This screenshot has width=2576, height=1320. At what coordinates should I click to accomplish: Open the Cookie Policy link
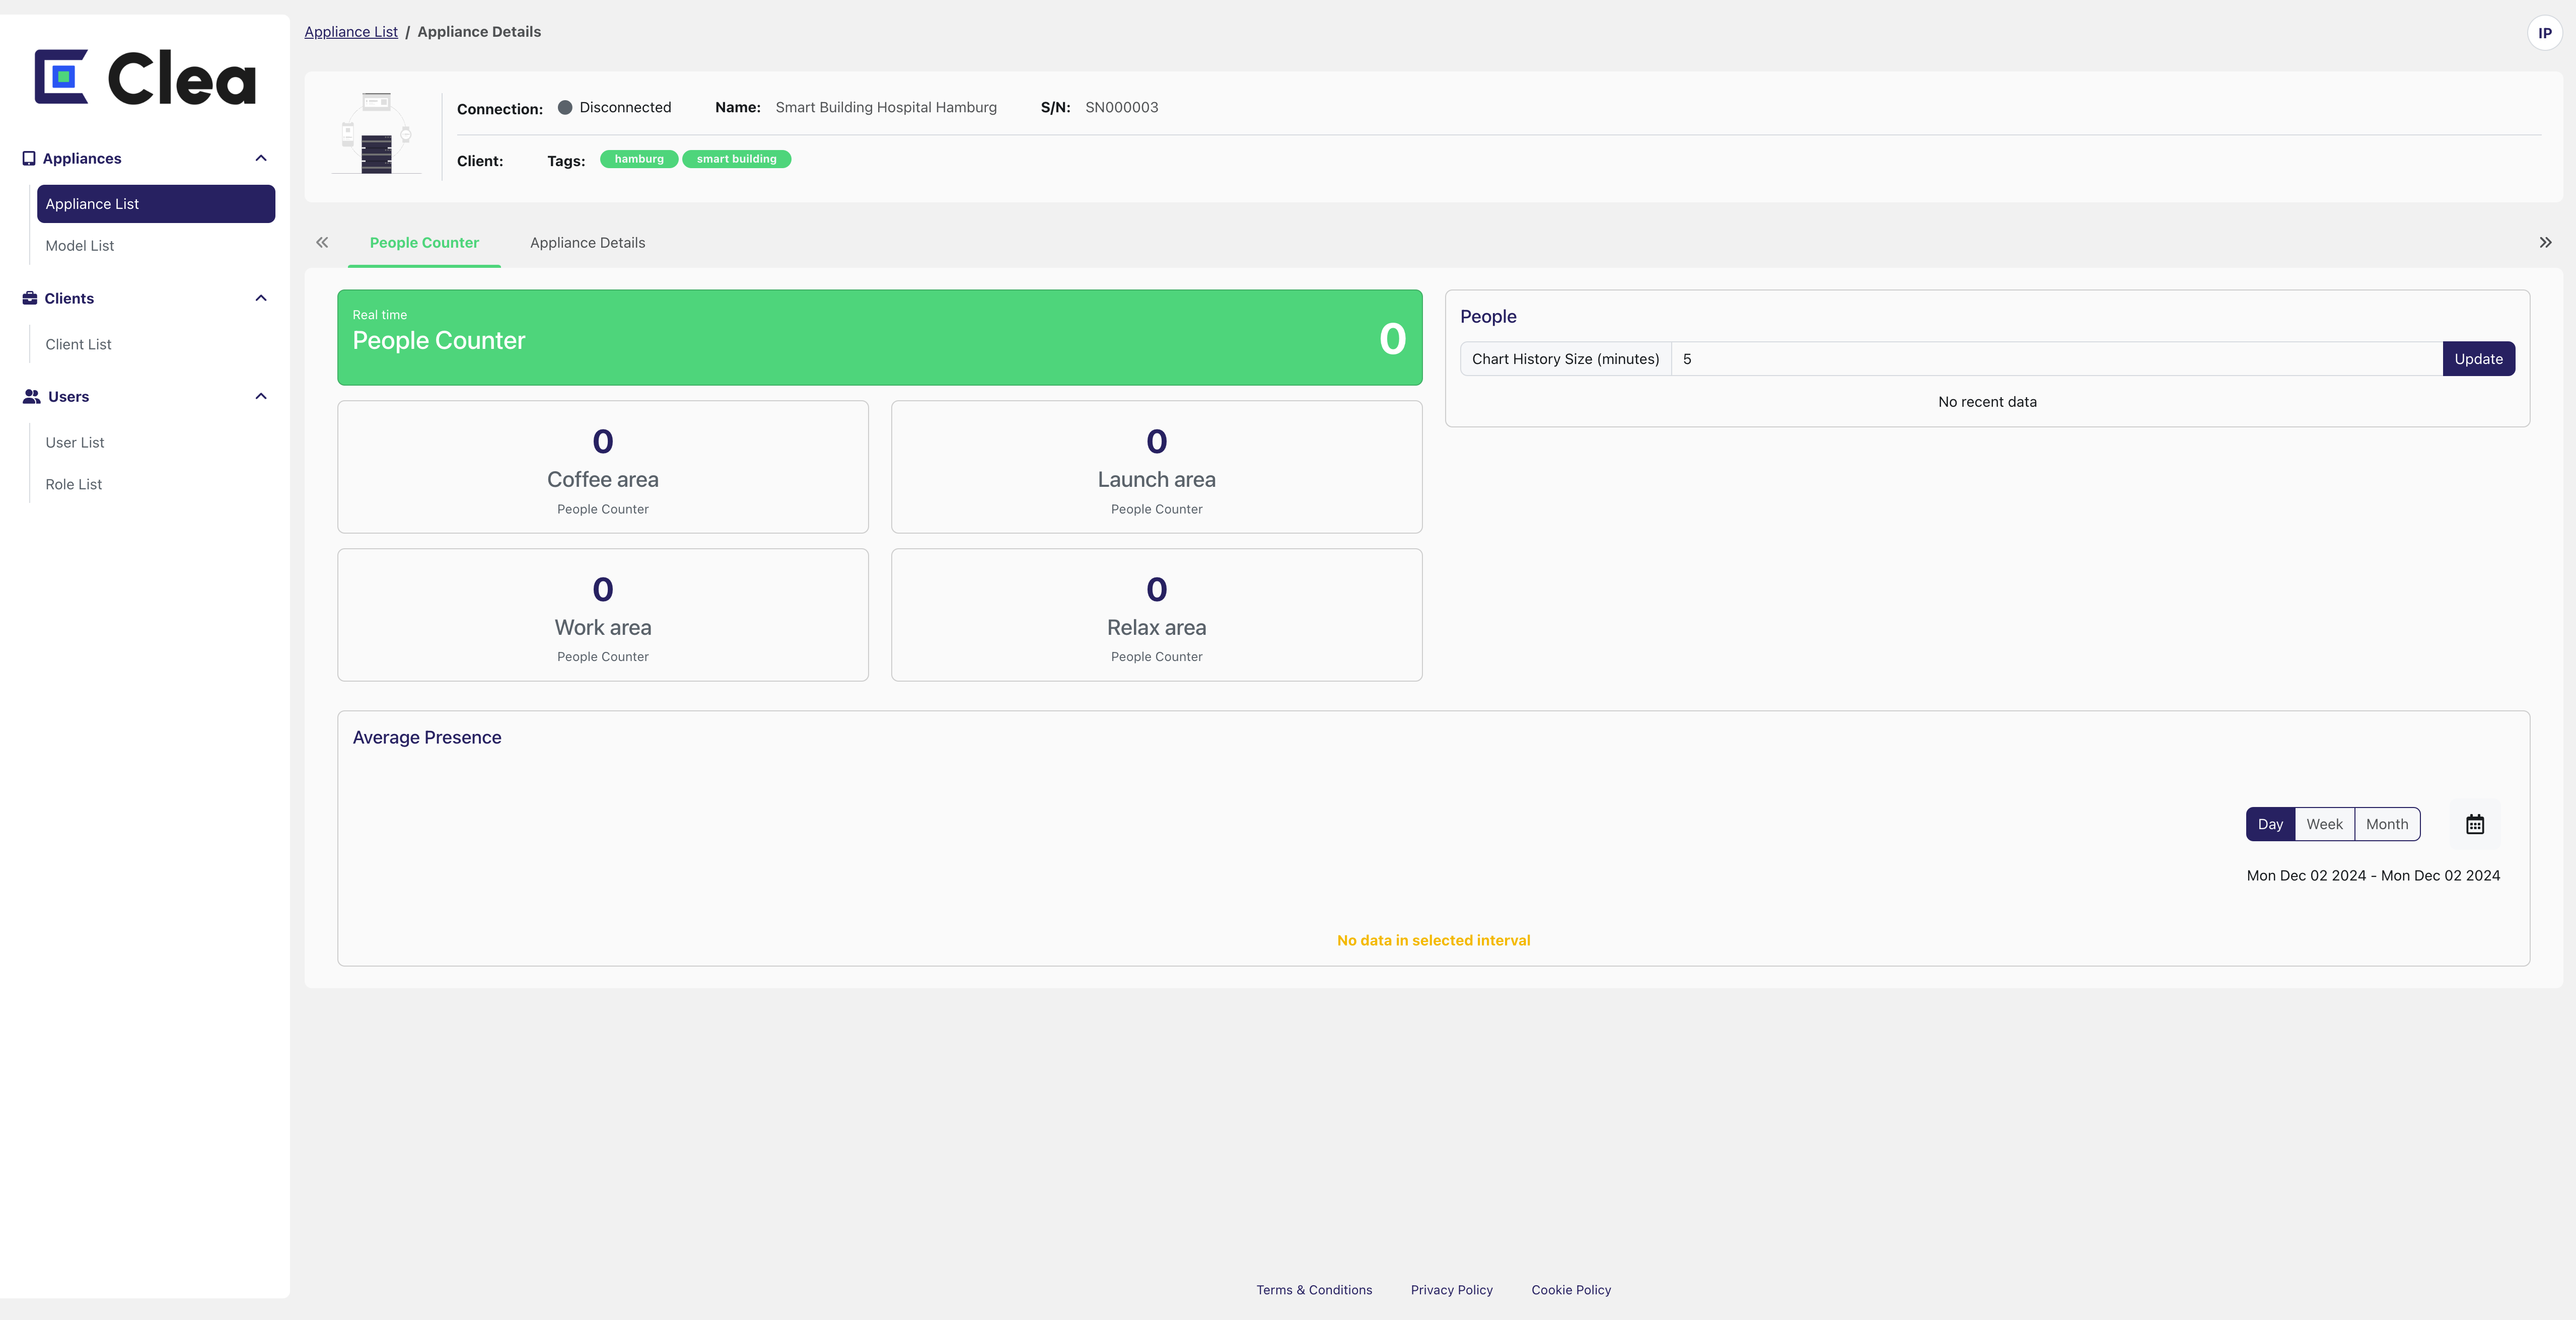[1571, 1290]
